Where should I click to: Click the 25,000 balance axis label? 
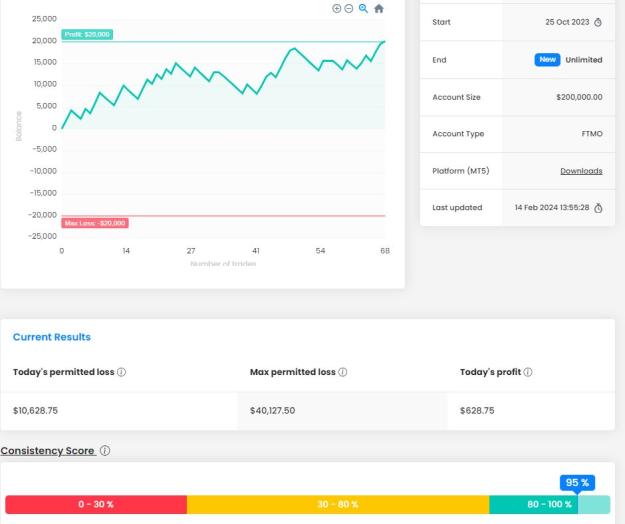[x=44, y=19]
